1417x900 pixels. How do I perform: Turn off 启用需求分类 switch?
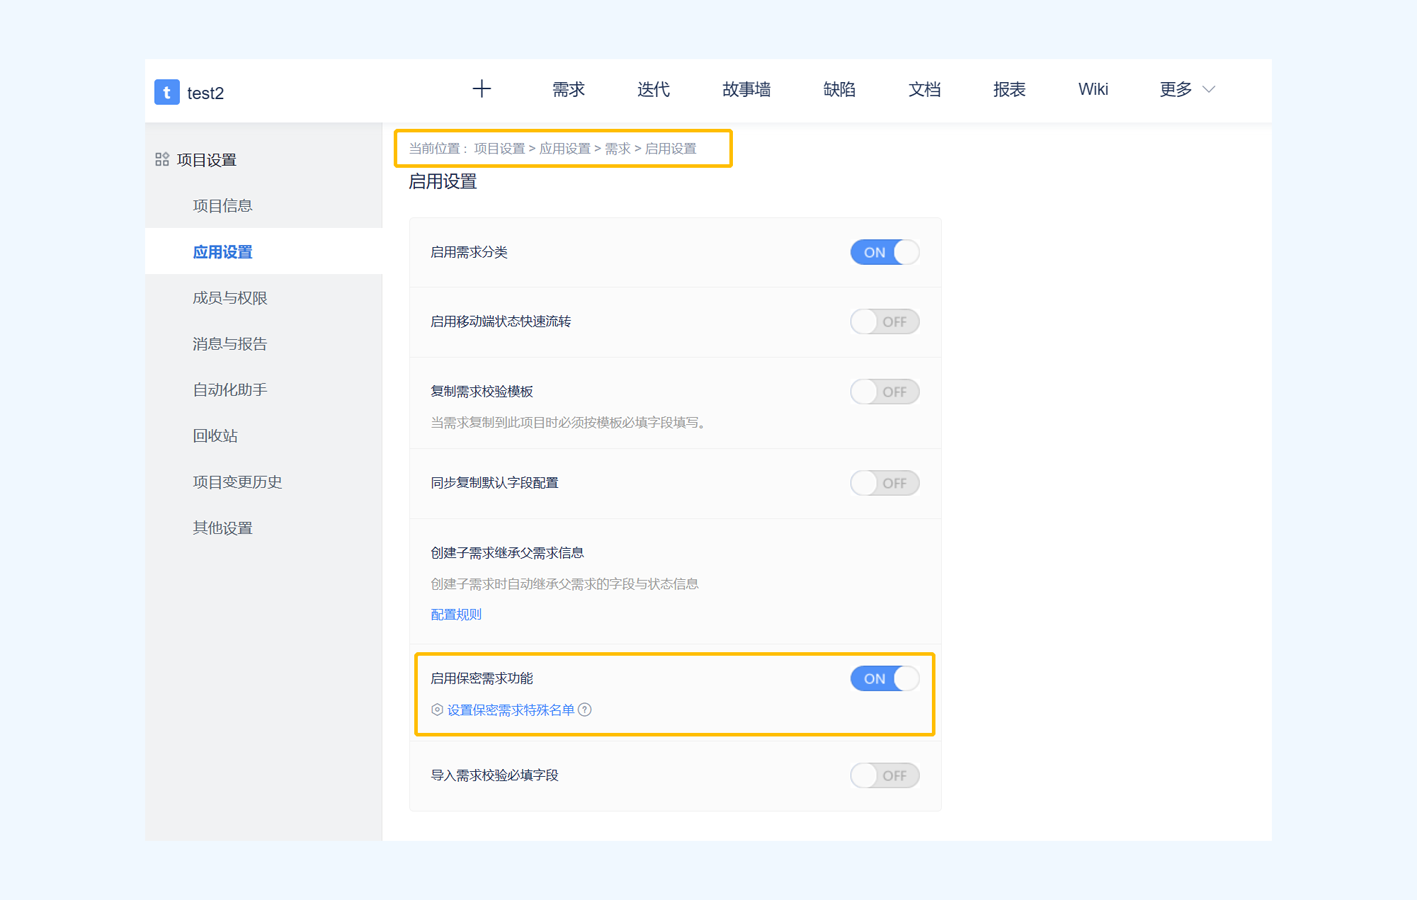pyautogui.click(x=885, y=252)
